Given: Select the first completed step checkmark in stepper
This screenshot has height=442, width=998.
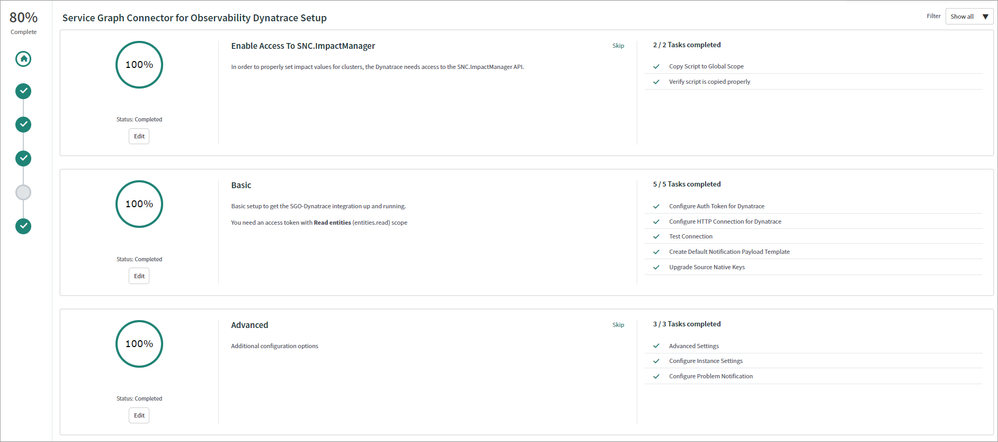Looking at the screenshot, I should 24,91.
